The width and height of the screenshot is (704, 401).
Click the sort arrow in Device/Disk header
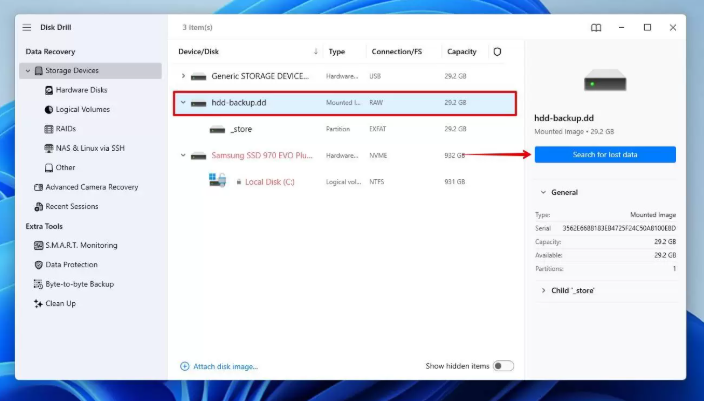click(316, 51)
